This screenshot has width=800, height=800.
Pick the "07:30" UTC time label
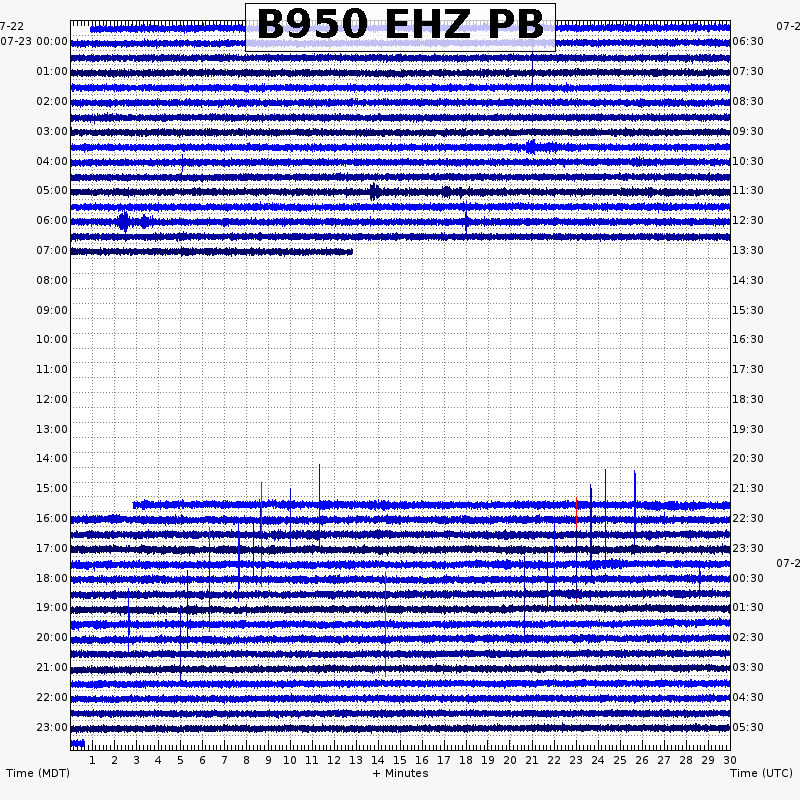click(x=748, y=71)
